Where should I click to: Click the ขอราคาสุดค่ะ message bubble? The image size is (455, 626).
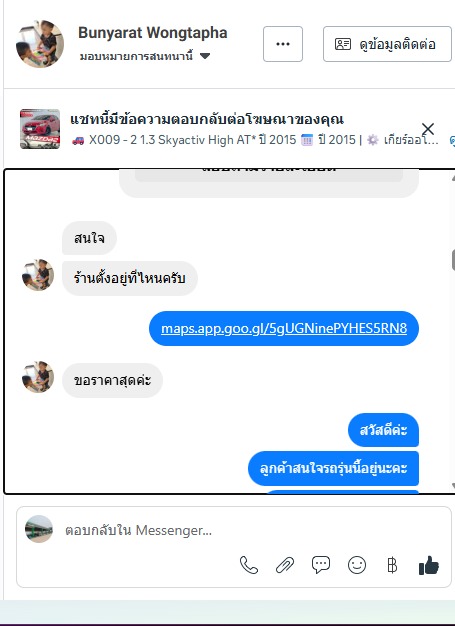(x=113, y=380)
